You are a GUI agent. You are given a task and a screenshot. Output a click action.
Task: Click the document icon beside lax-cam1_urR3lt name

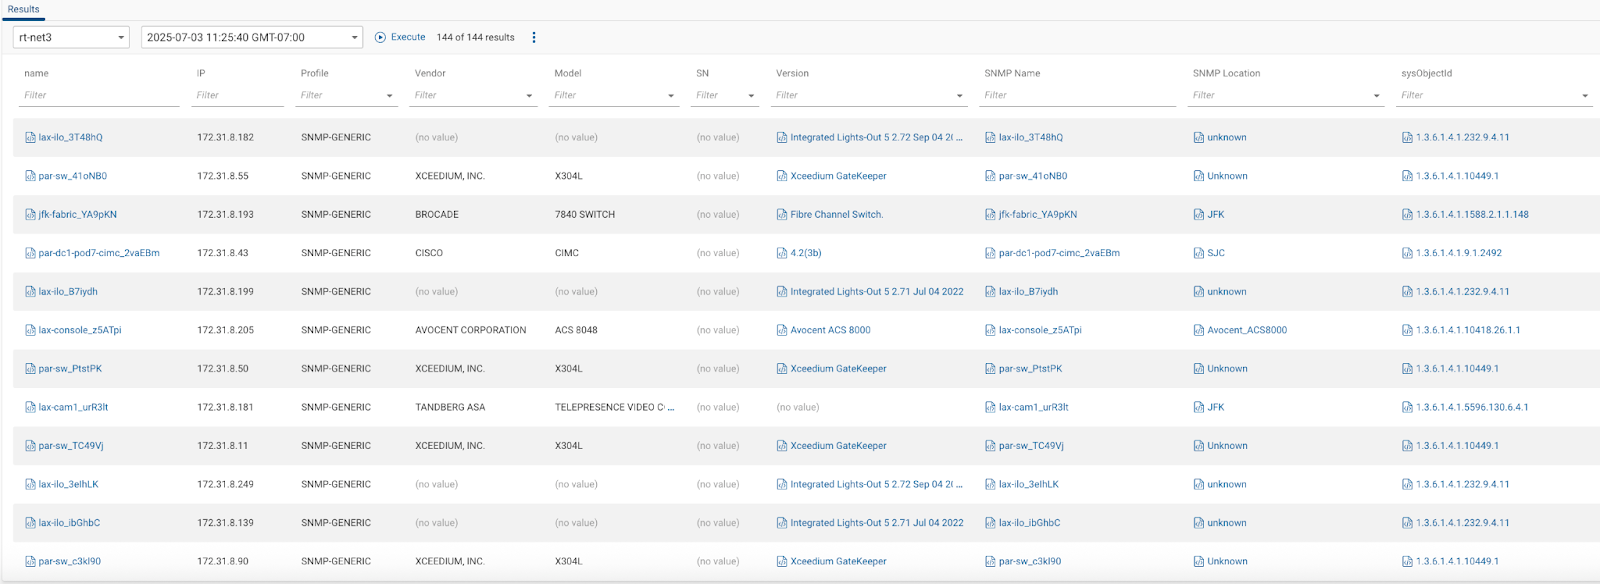pos(30,408)
